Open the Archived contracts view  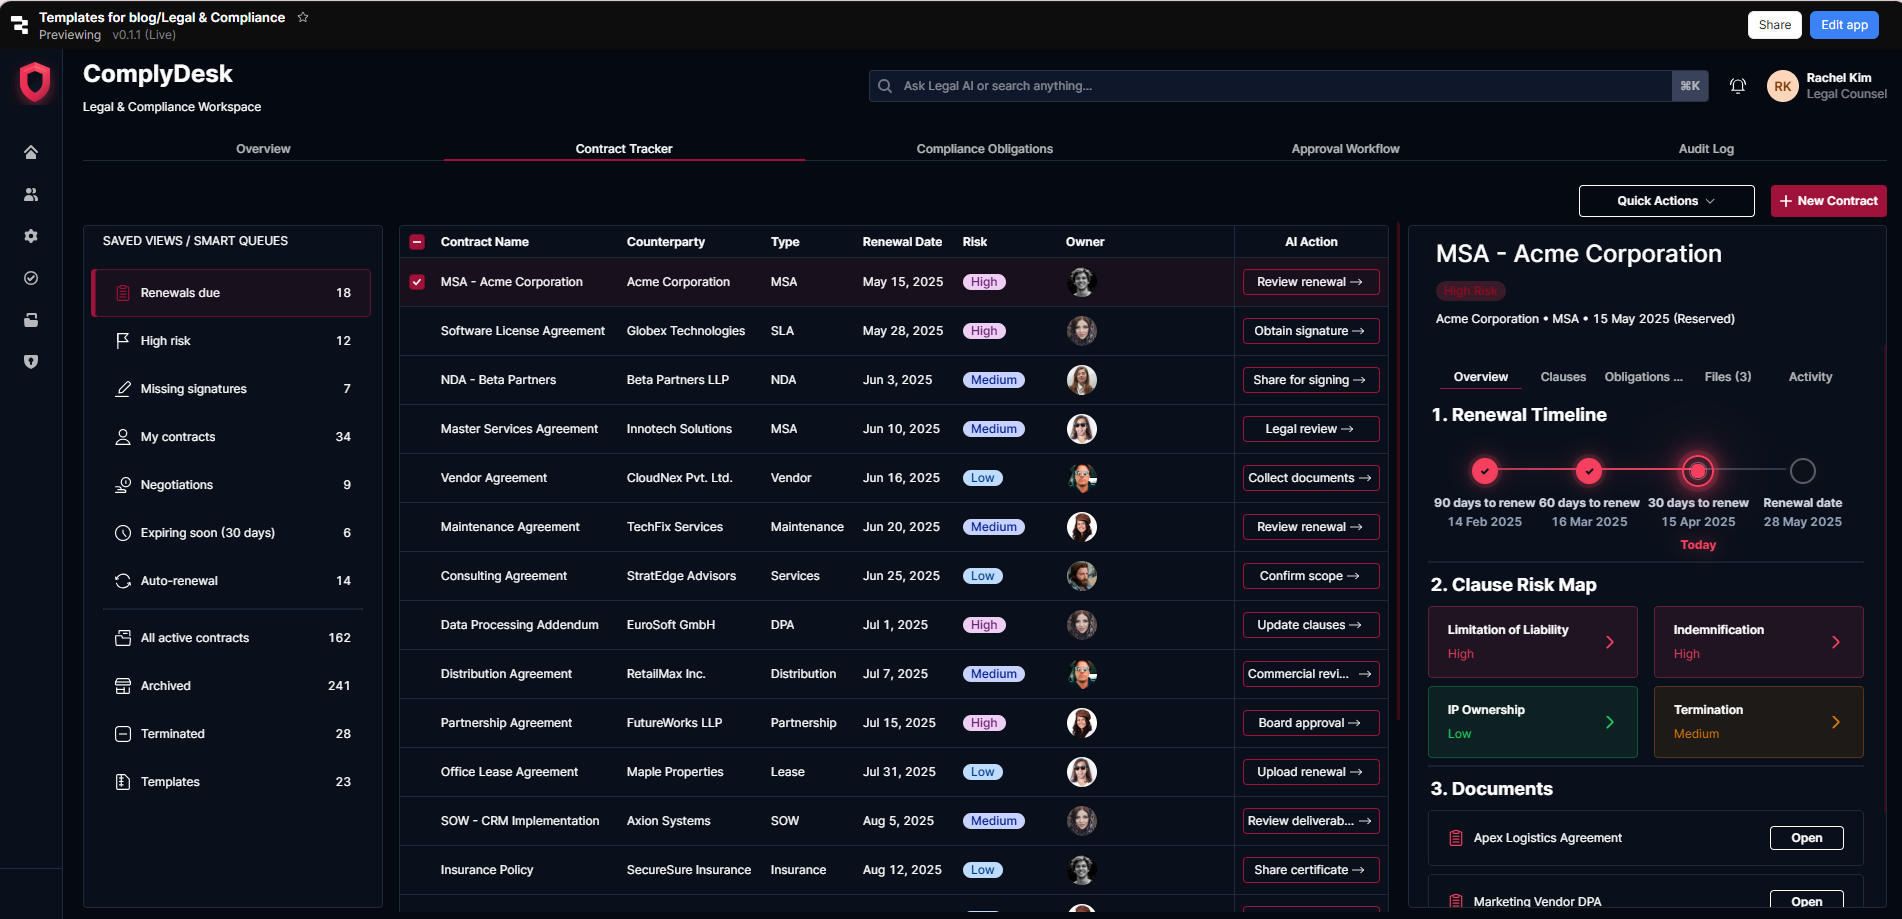[x=231, y=686]
